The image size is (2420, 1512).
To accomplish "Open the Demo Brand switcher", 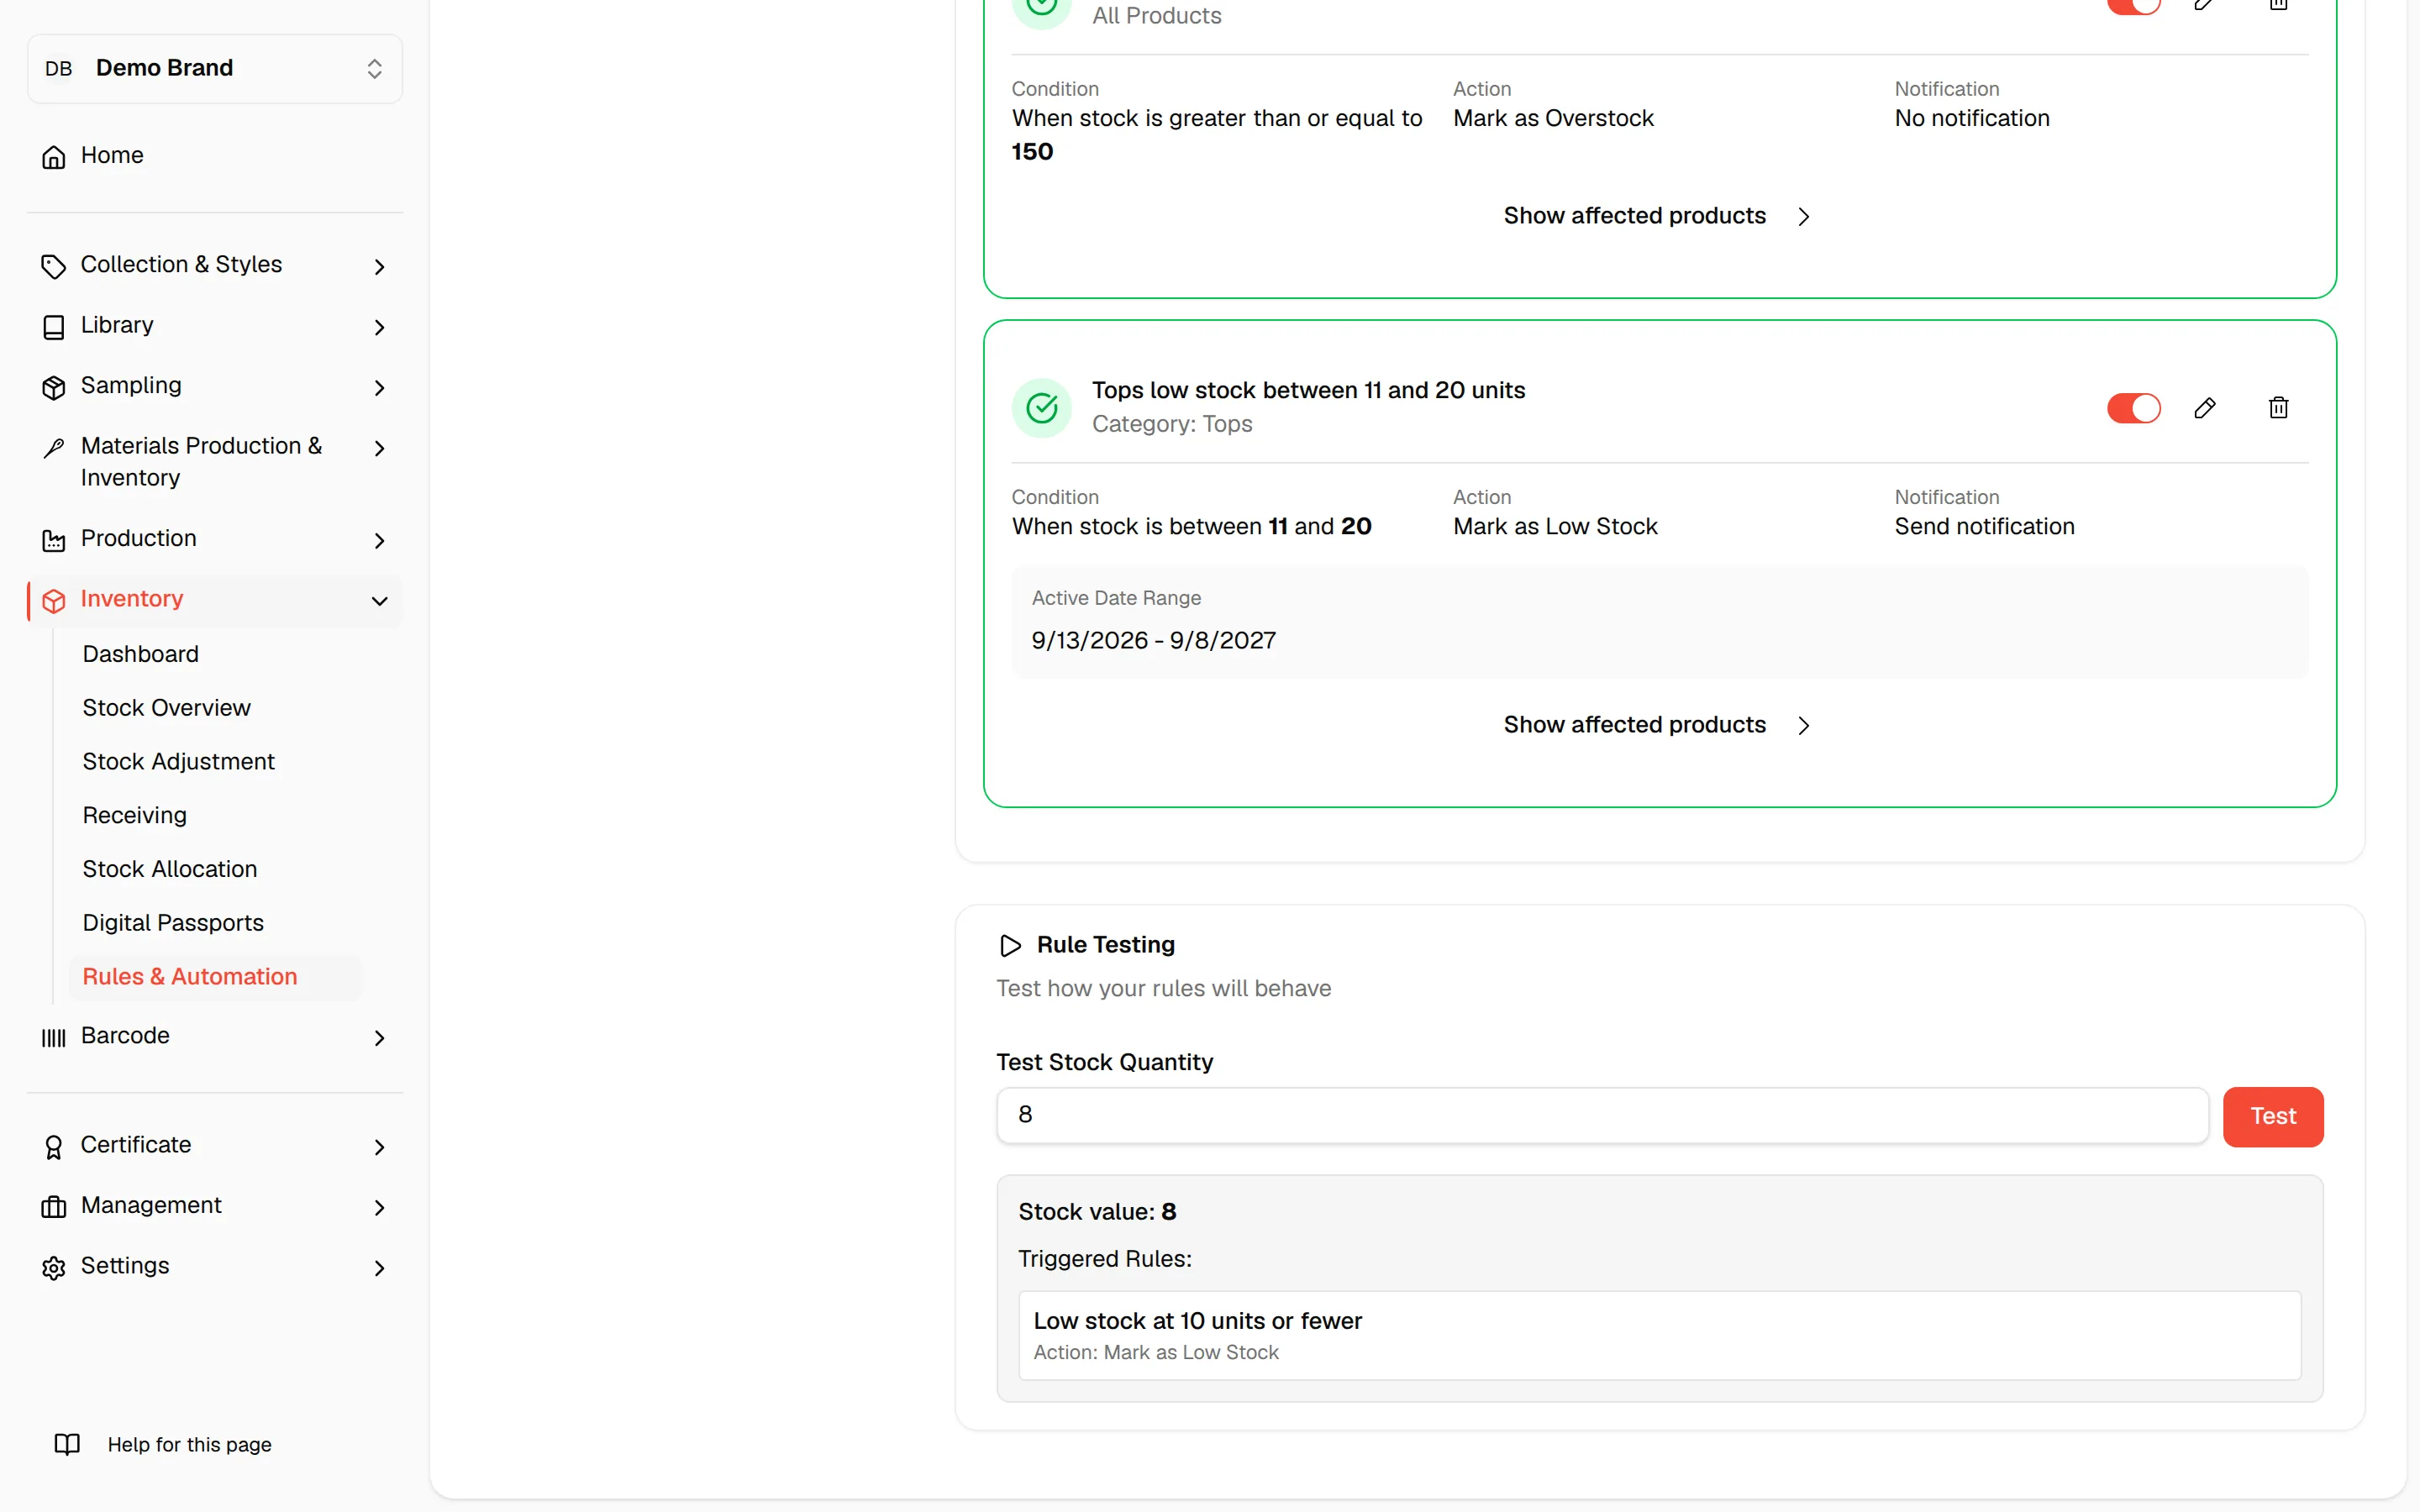I will 215,68.
